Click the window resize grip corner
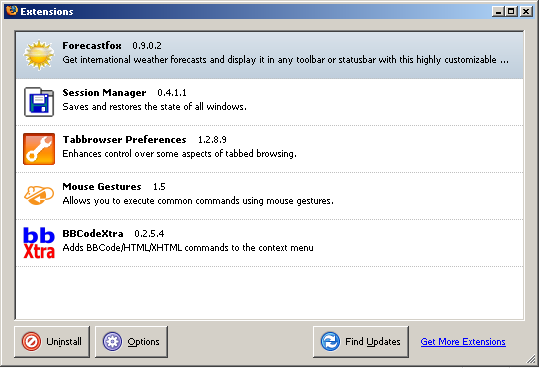Screen dimensions: 539x368 point(531,359)
